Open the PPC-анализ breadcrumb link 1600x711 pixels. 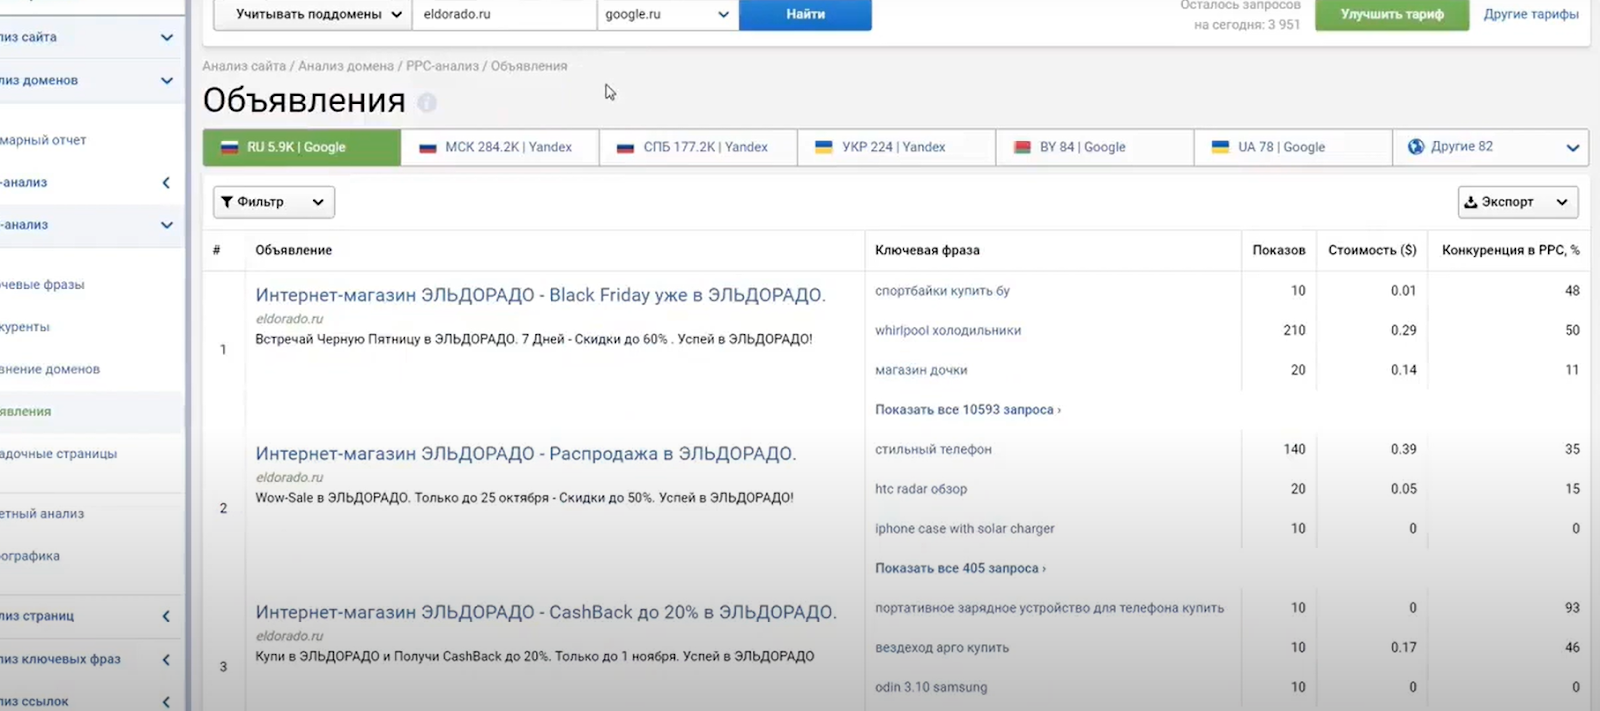click(442, 66)
